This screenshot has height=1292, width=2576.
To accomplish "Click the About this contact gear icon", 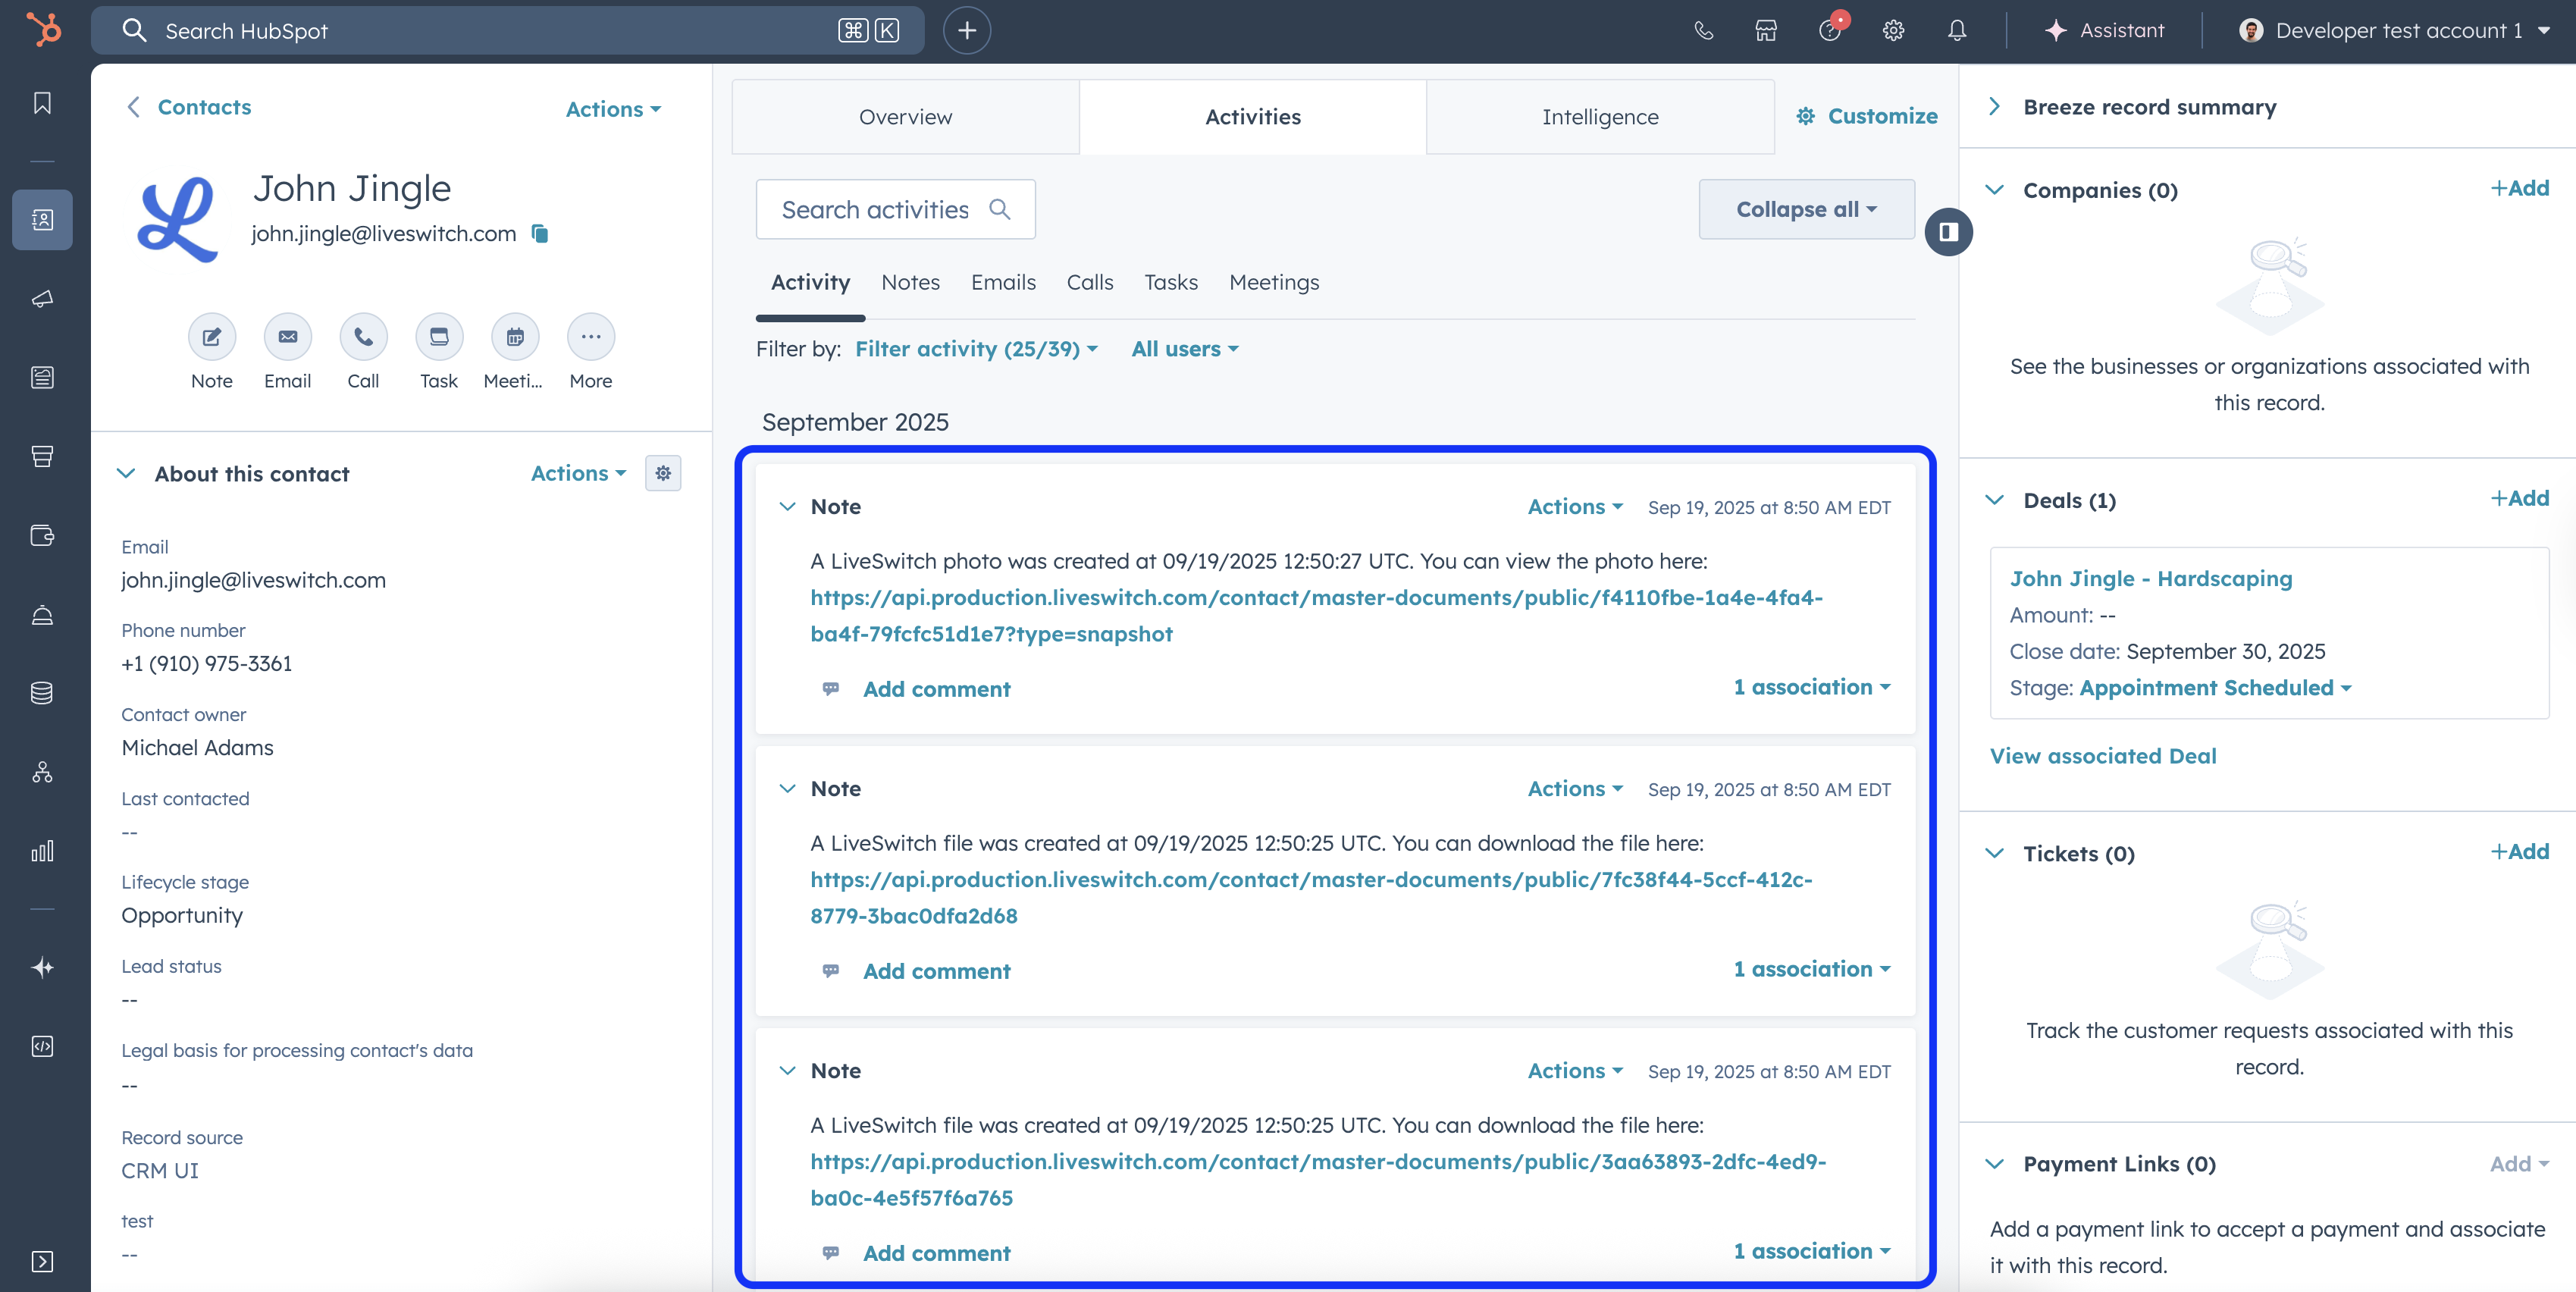I will point(663,473).
